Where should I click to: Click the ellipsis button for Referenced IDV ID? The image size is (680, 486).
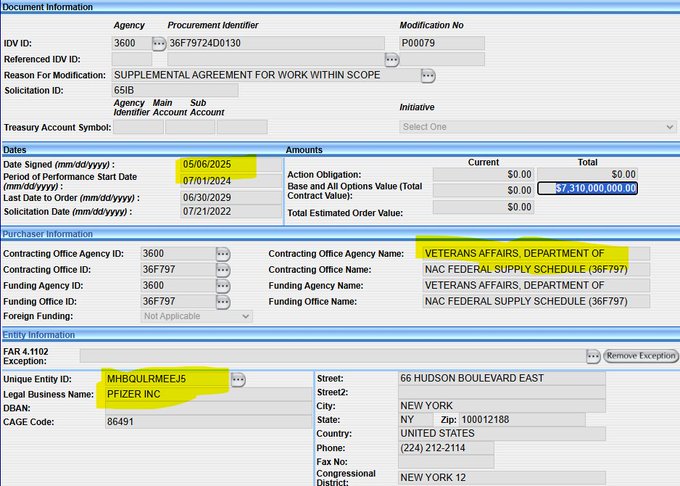click(392, 60)
